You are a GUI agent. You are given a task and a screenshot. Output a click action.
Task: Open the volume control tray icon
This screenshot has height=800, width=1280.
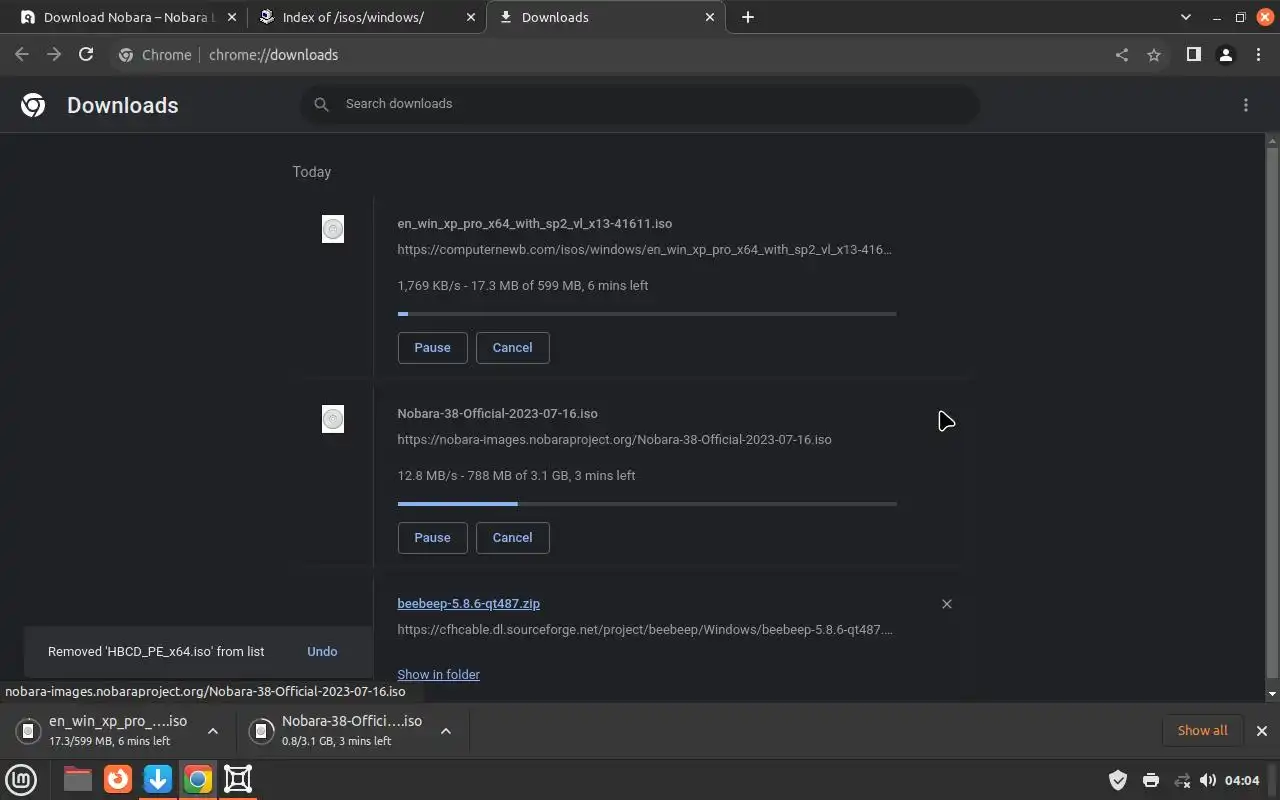pos(1208,780)
